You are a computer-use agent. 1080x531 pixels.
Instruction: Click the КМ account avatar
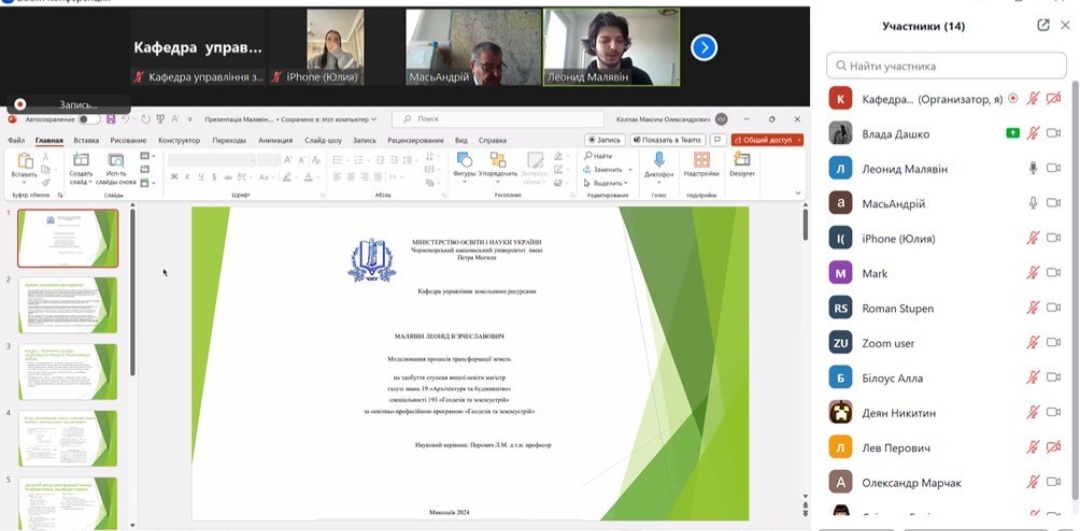(x=721, y=119)
